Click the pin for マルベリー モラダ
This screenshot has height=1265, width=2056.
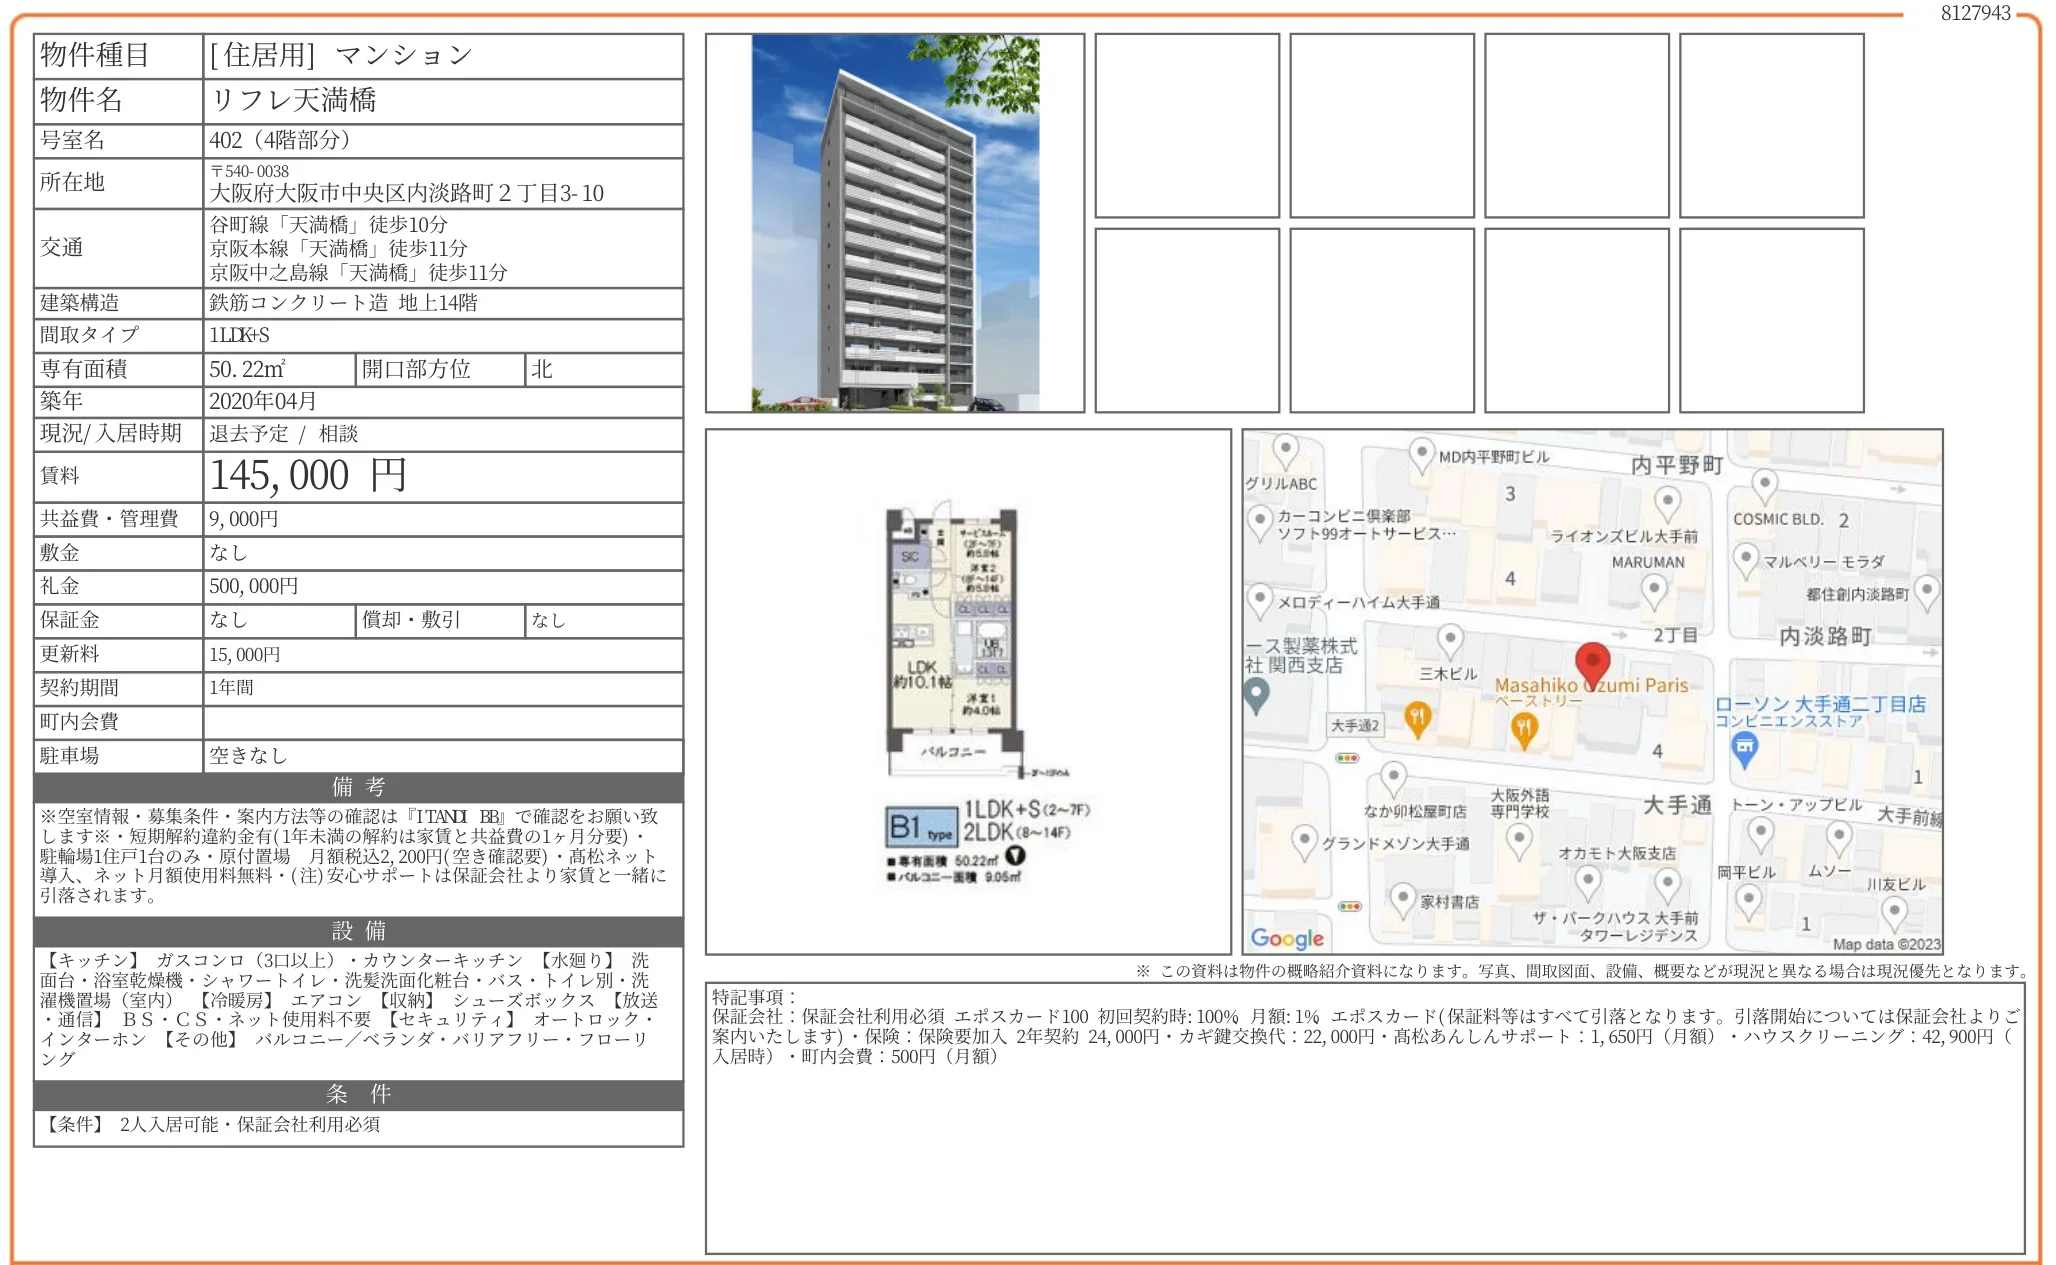(x=1745, y=558)
